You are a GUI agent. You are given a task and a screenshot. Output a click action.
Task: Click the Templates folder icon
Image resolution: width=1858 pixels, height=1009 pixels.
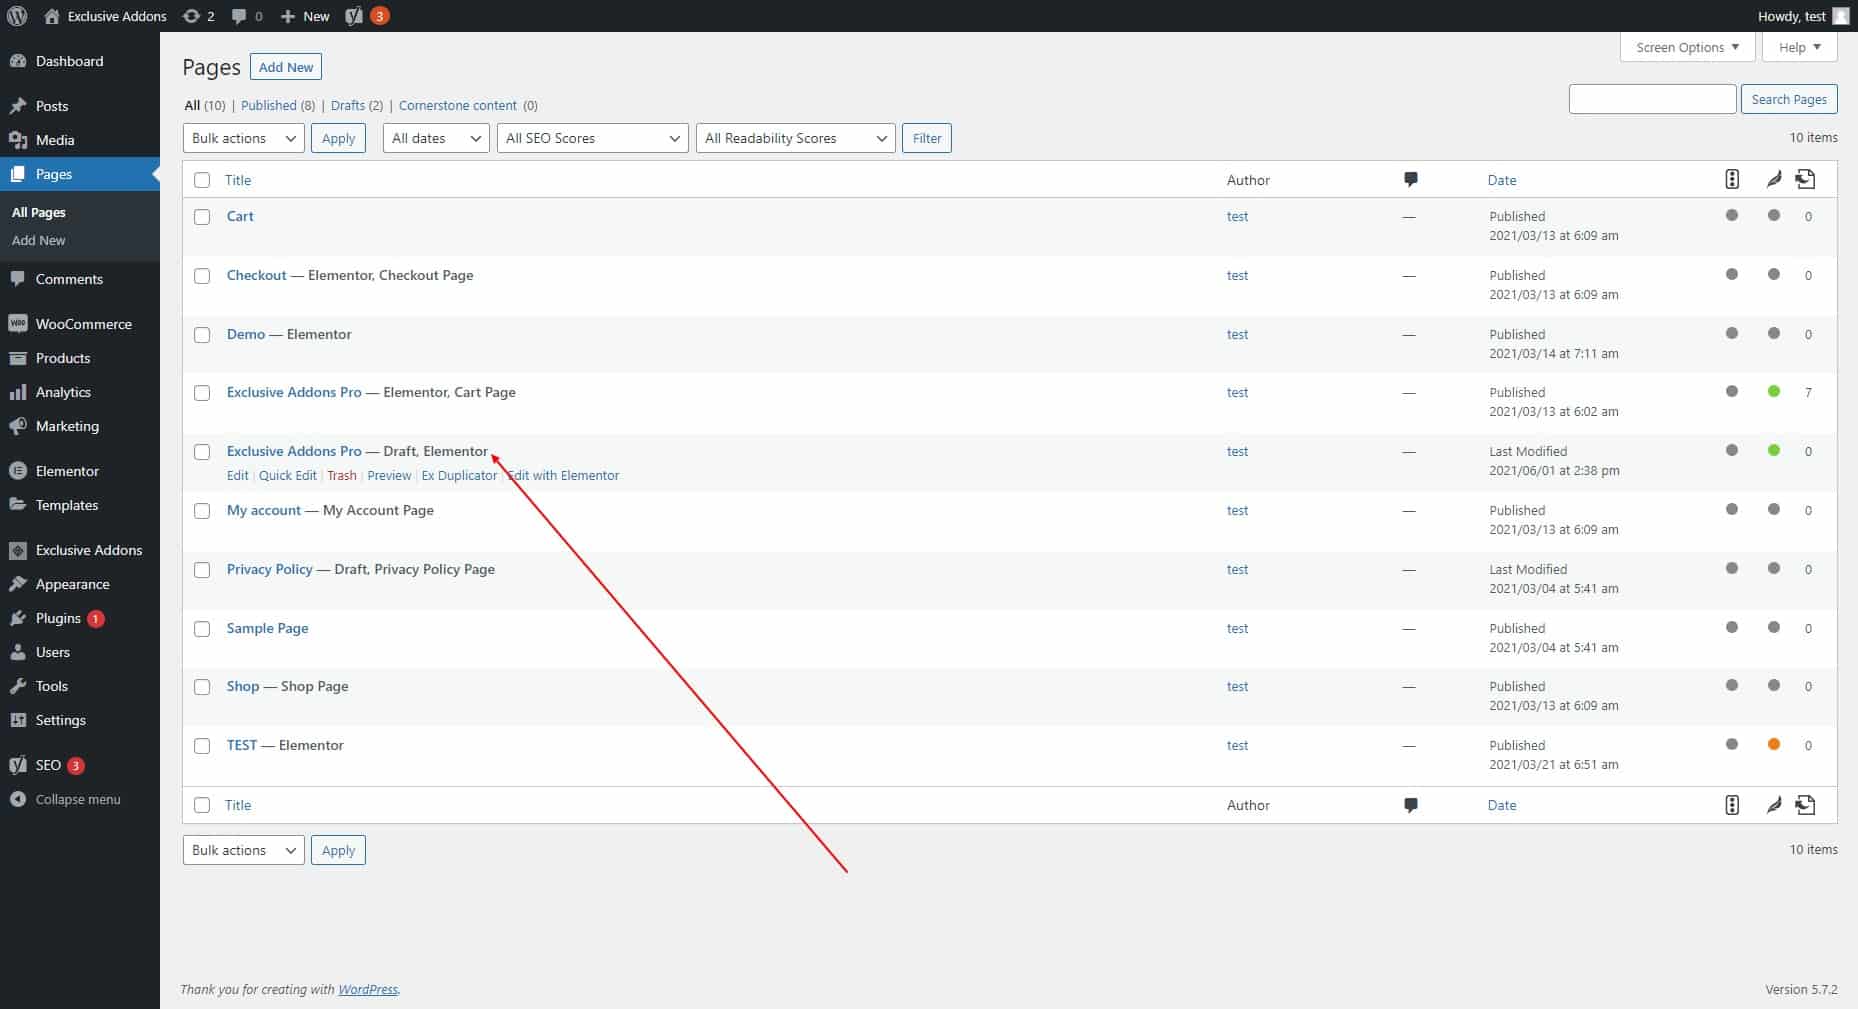tap(18, 505)
